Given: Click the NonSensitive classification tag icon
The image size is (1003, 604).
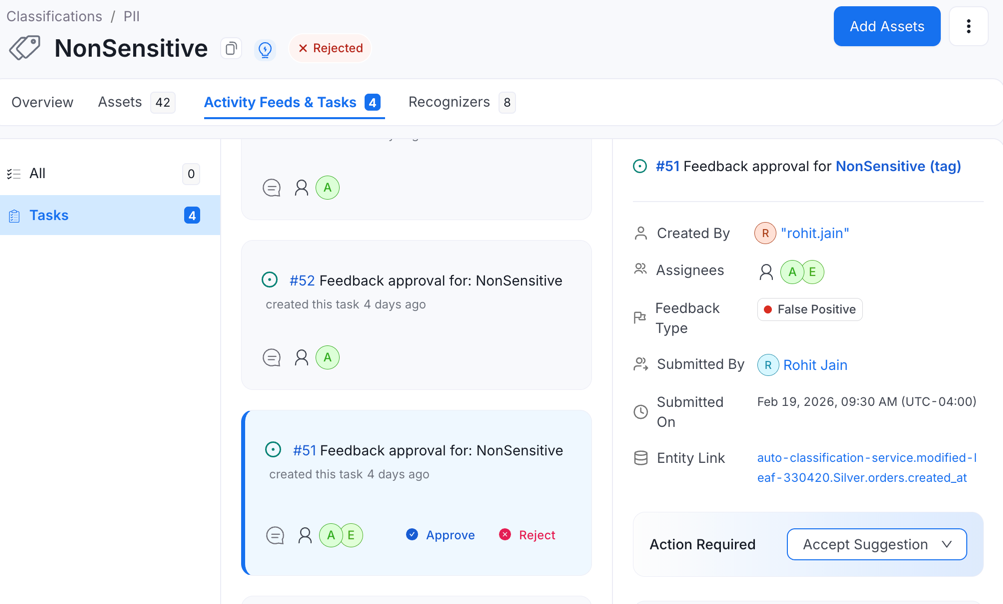Looking at the screenshot, I should (25, 47).
